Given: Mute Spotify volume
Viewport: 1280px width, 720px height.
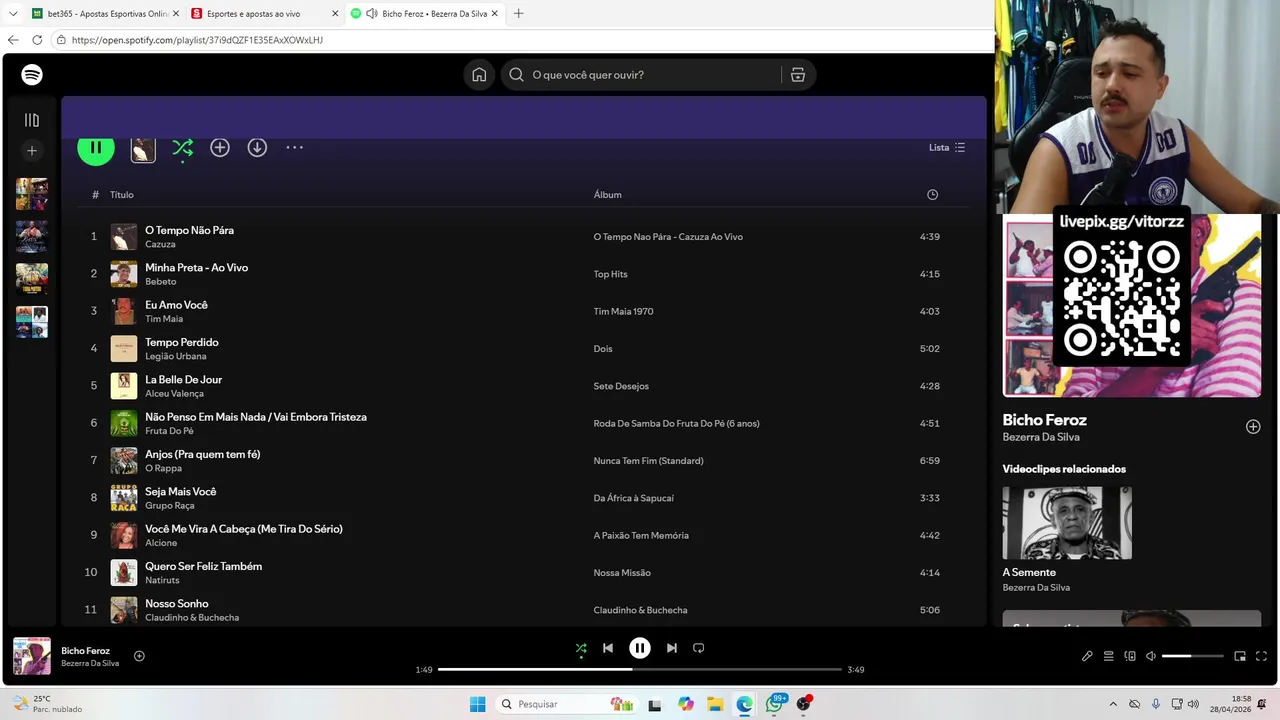Looking at the screenshot, I should [x=1151, y=656].
